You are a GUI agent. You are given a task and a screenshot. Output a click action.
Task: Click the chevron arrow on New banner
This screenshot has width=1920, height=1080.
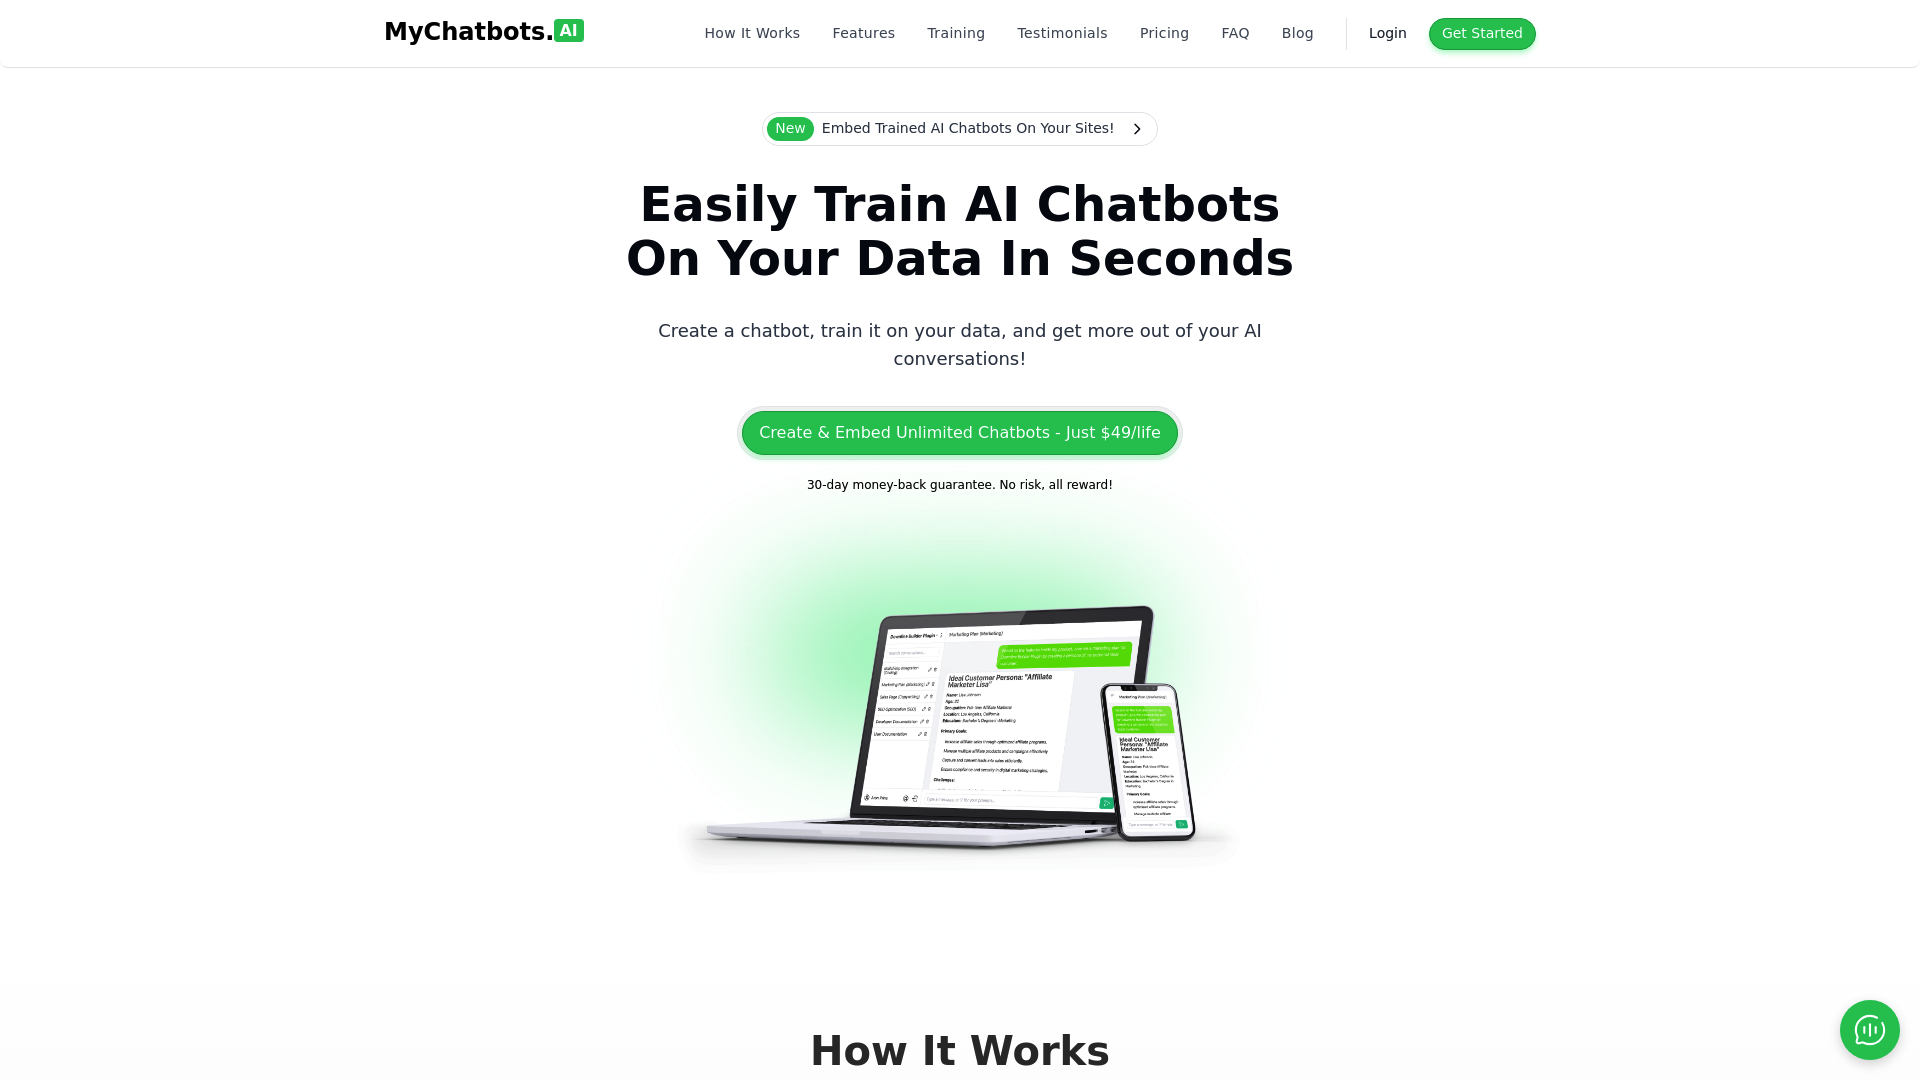(x=1137, y=128)
